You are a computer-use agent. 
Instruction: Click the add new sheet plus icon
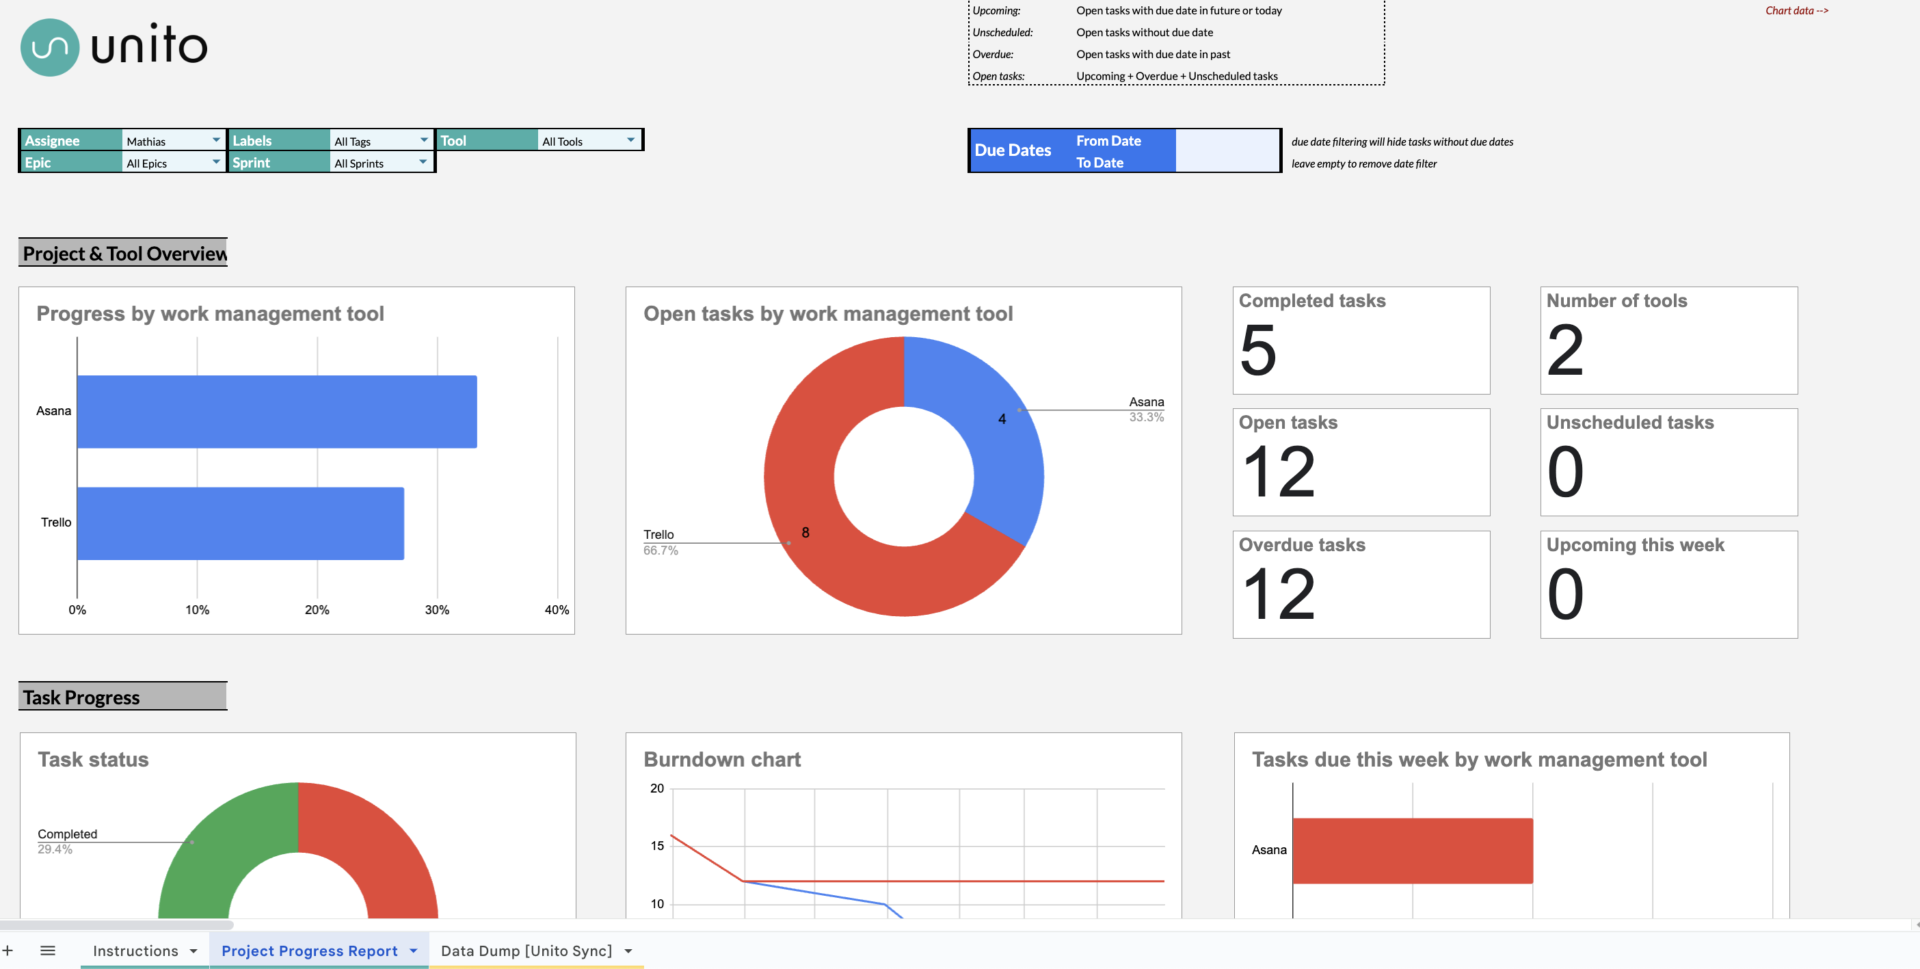pyautogui.click(x=9, y=950)
